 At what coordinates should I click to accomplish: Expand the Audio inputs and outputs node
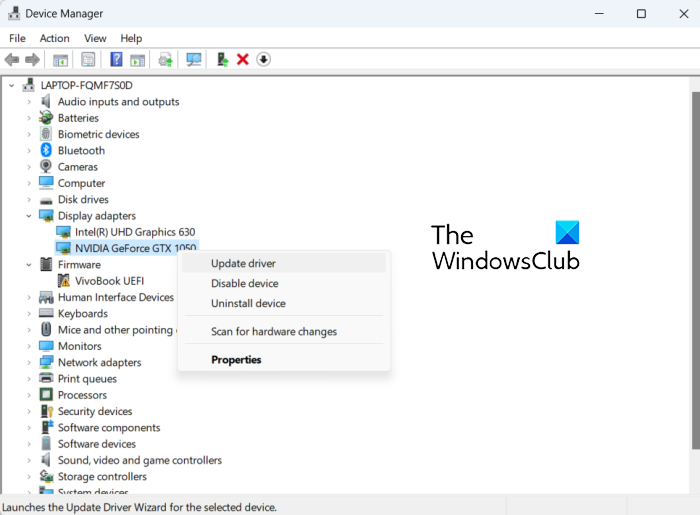[29, 102]
